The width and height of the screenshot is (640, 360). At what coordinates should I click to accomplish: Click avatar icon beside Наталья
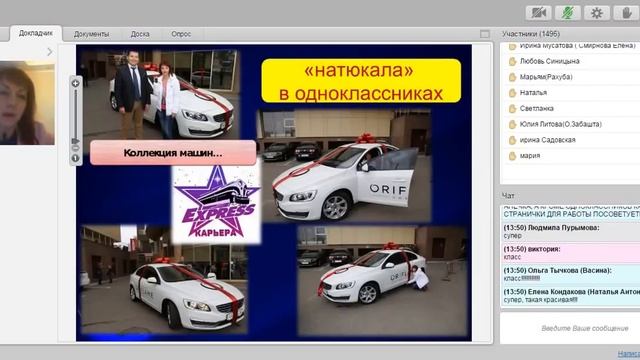point(512,93)
